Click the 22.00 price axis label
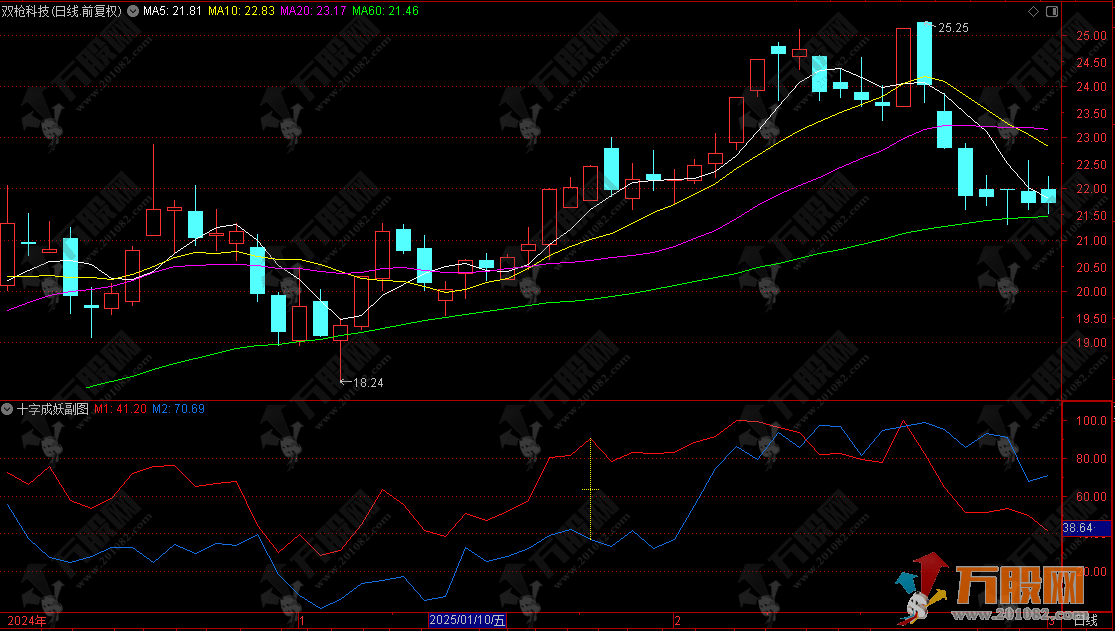Image resolution: width=1115 pixels, height=631 pixels. [1092, 189]
